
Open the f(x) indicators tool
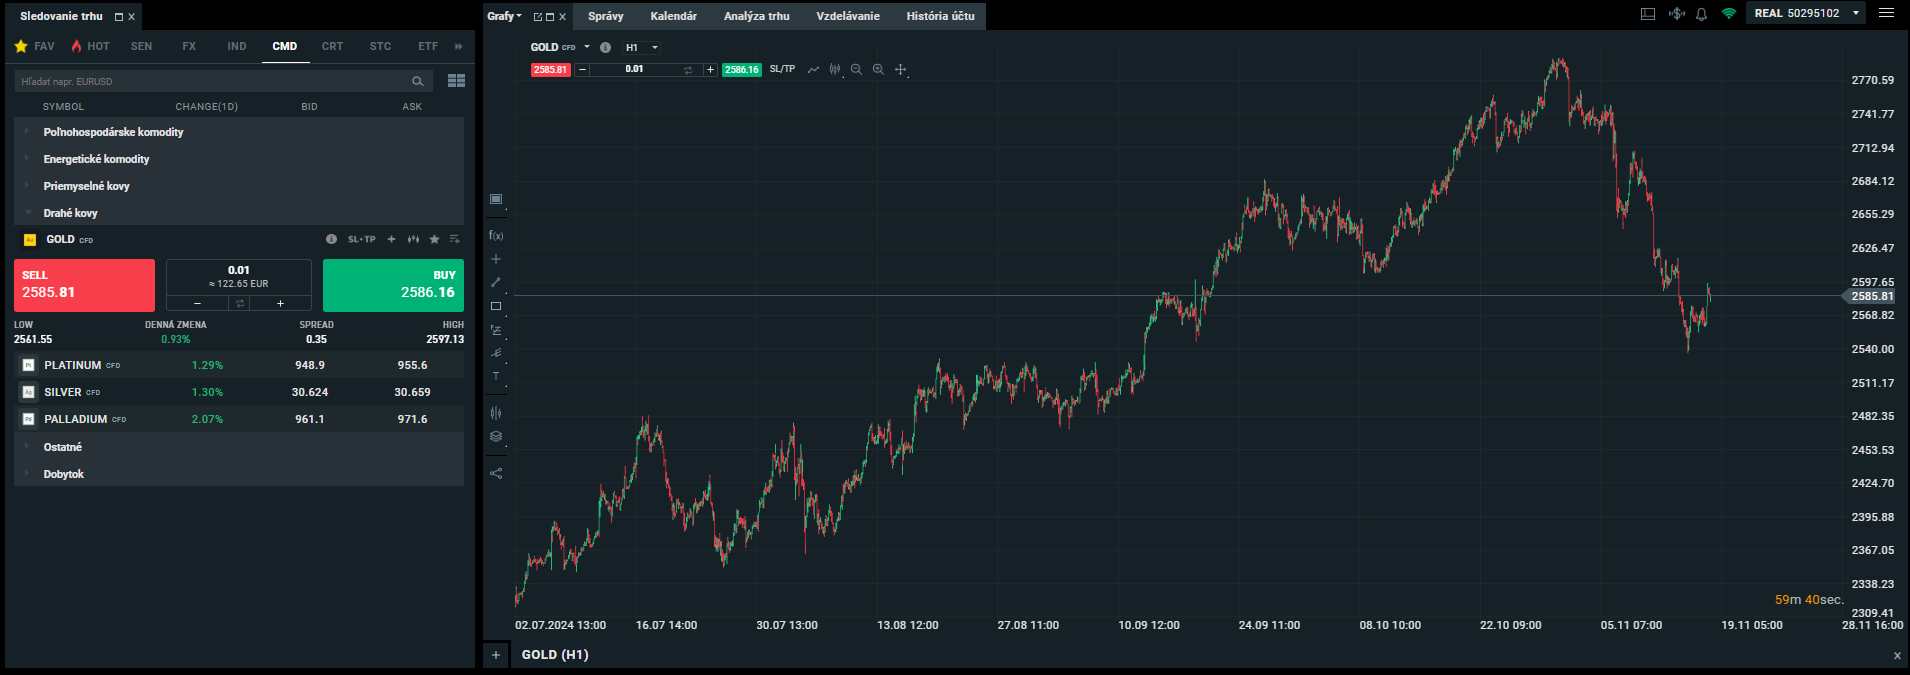pyautogui.click(x=496, y=236)
